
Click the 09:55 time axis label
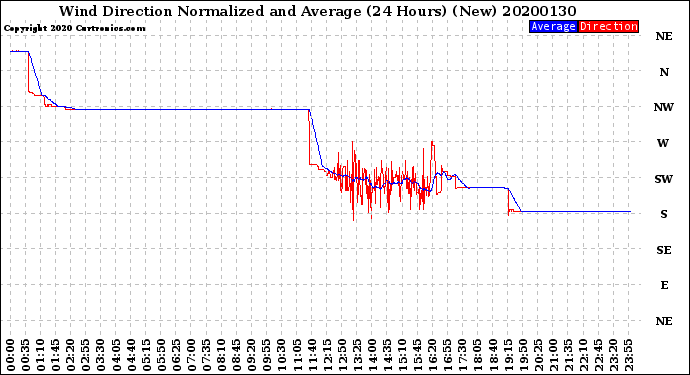[x=267, y=355]
